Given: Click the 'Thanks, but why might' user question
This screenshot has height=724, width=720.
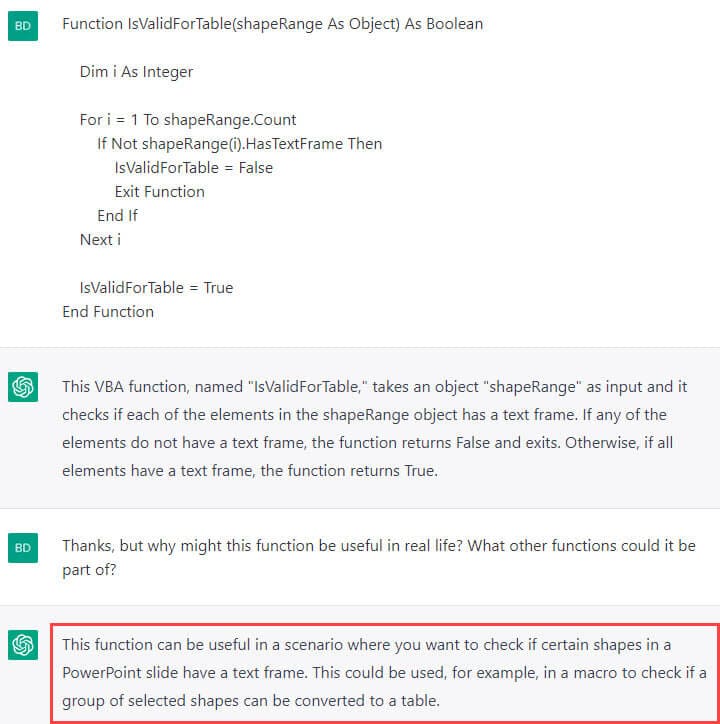Looking at the screenshot, I should (379, 558).
